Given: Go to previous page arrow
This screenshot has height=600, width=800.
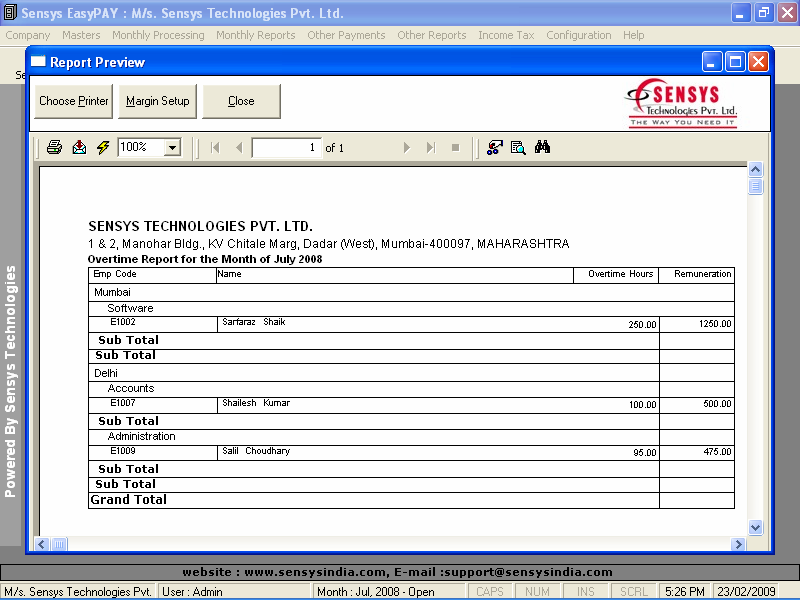Looking at the screenshot, I should coord(239,148).
